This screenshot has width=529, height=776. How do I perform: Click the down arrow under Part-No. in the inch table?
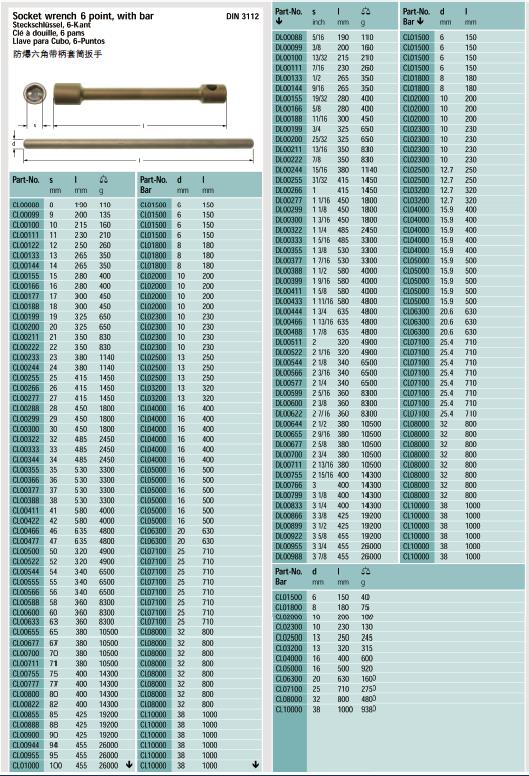[279, 21]
